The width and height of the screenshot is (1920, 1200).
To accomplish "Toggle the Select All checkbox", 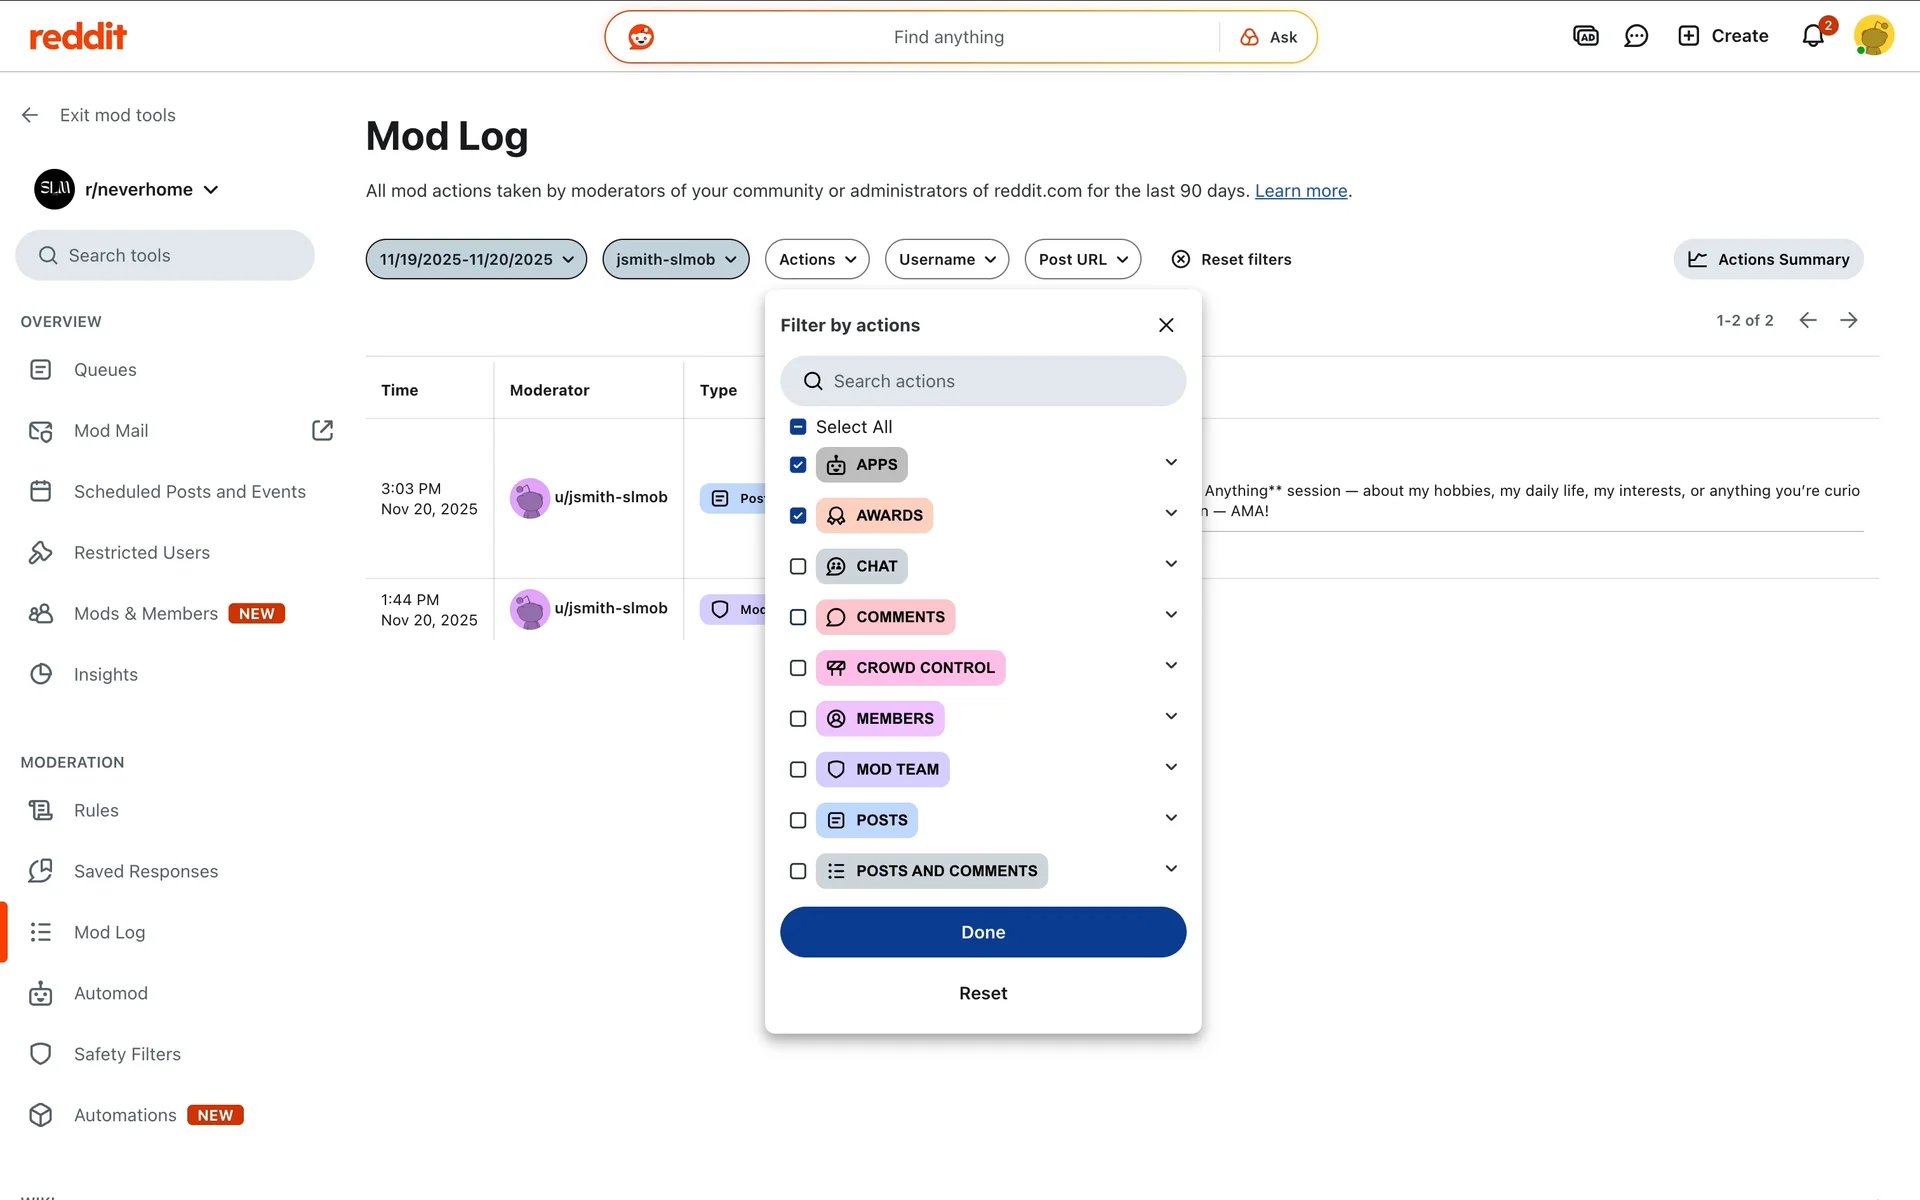I will tap(798, 427).
